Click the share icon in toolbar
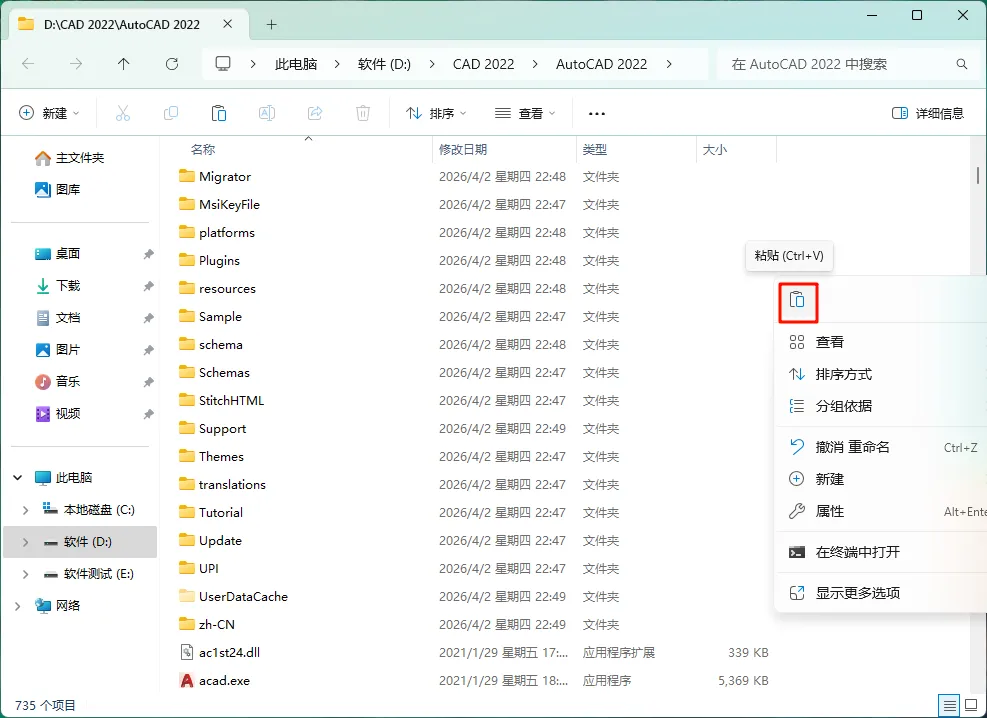 click(315, 113)
